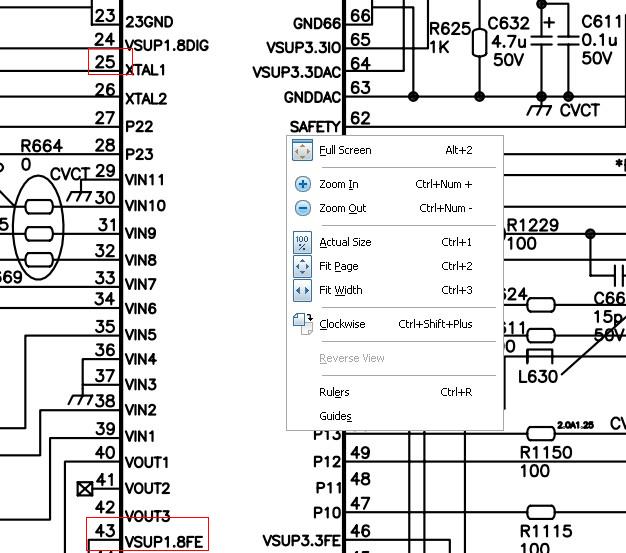
Task: Click the Zoom In plus icon
Action: [x=303, y=184]
